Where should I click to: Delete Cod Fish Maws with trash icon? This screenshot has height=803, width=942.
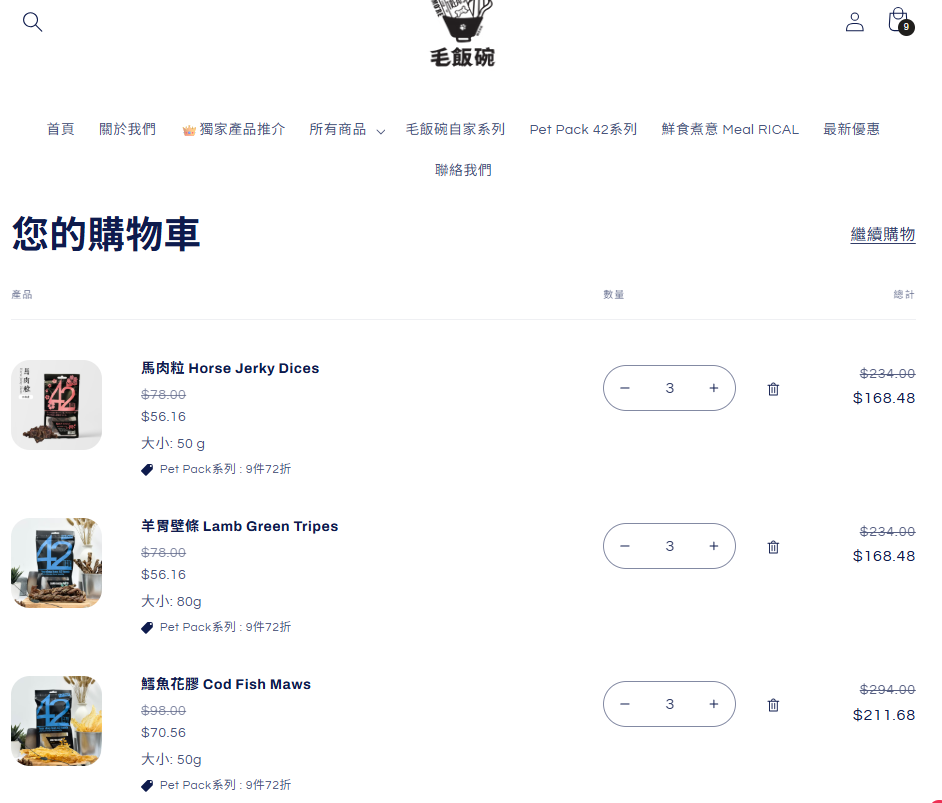[773, 705]
